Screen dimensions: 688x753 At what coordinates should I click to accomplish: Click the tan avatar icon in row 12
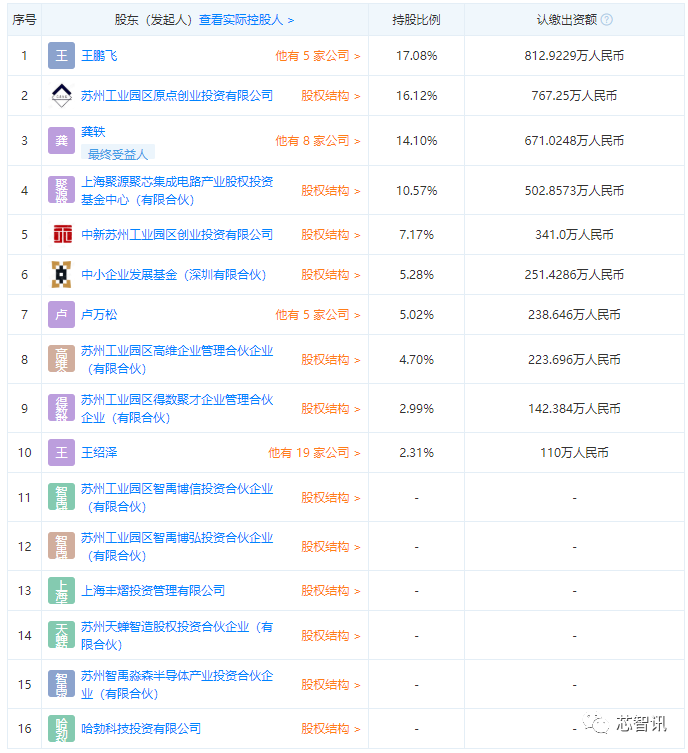coord(61,546)
